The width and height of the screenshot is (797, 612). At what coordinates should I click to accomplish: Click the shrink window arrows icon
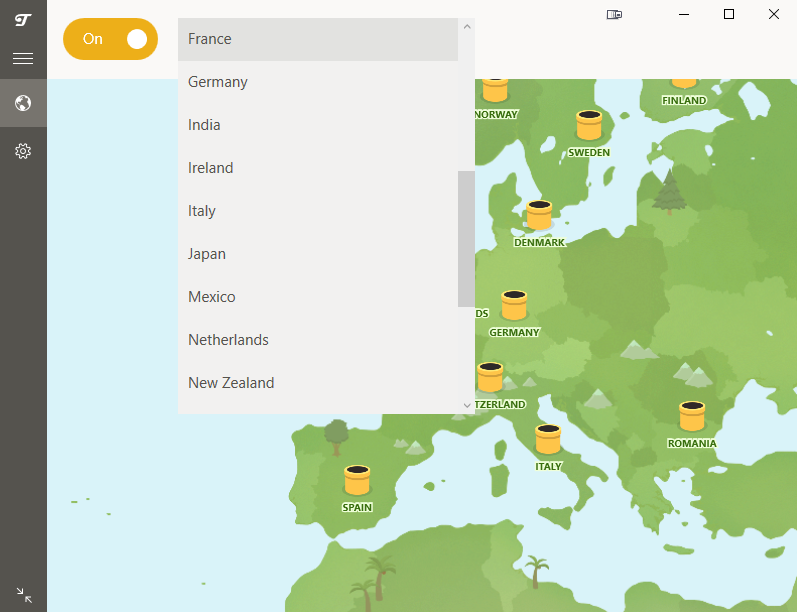[24, 595]
